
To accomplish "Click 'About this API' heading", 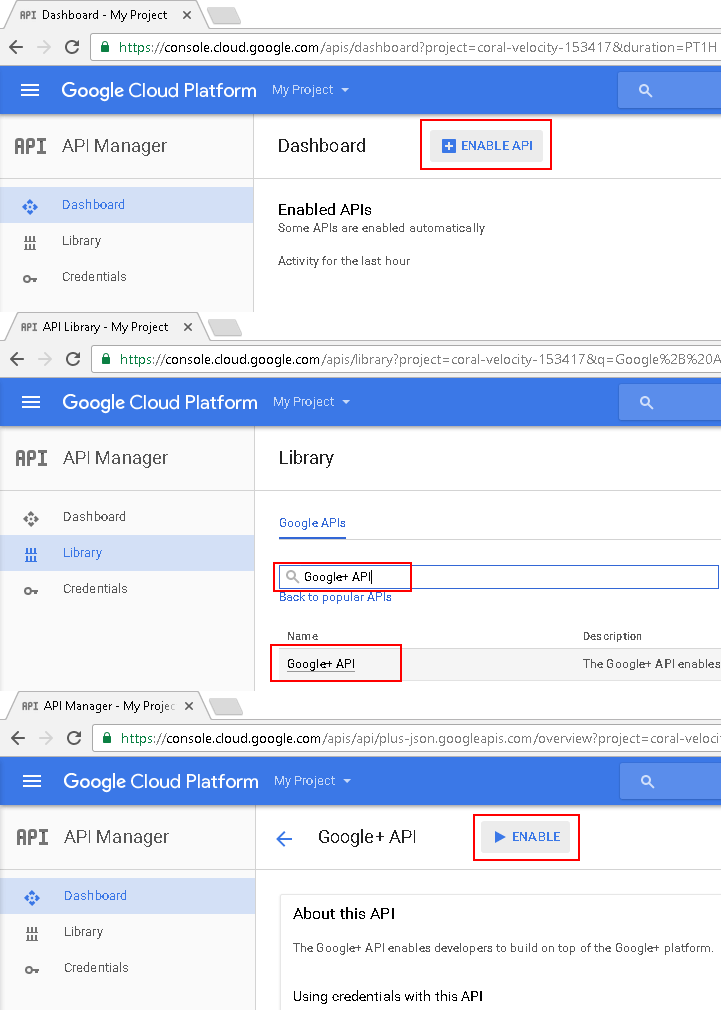I will 343,913.
